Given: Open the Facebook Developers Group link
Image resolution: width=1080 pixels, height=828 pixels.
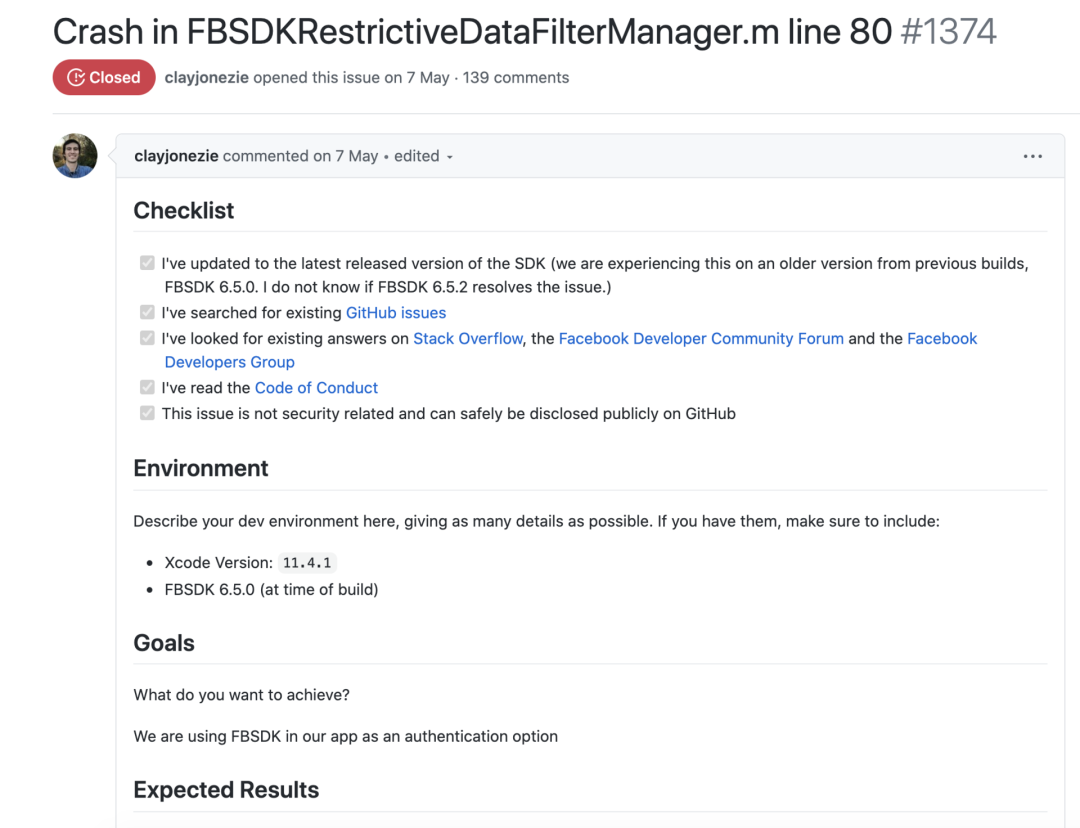Looking at the screenshot, I should point(229,362).
